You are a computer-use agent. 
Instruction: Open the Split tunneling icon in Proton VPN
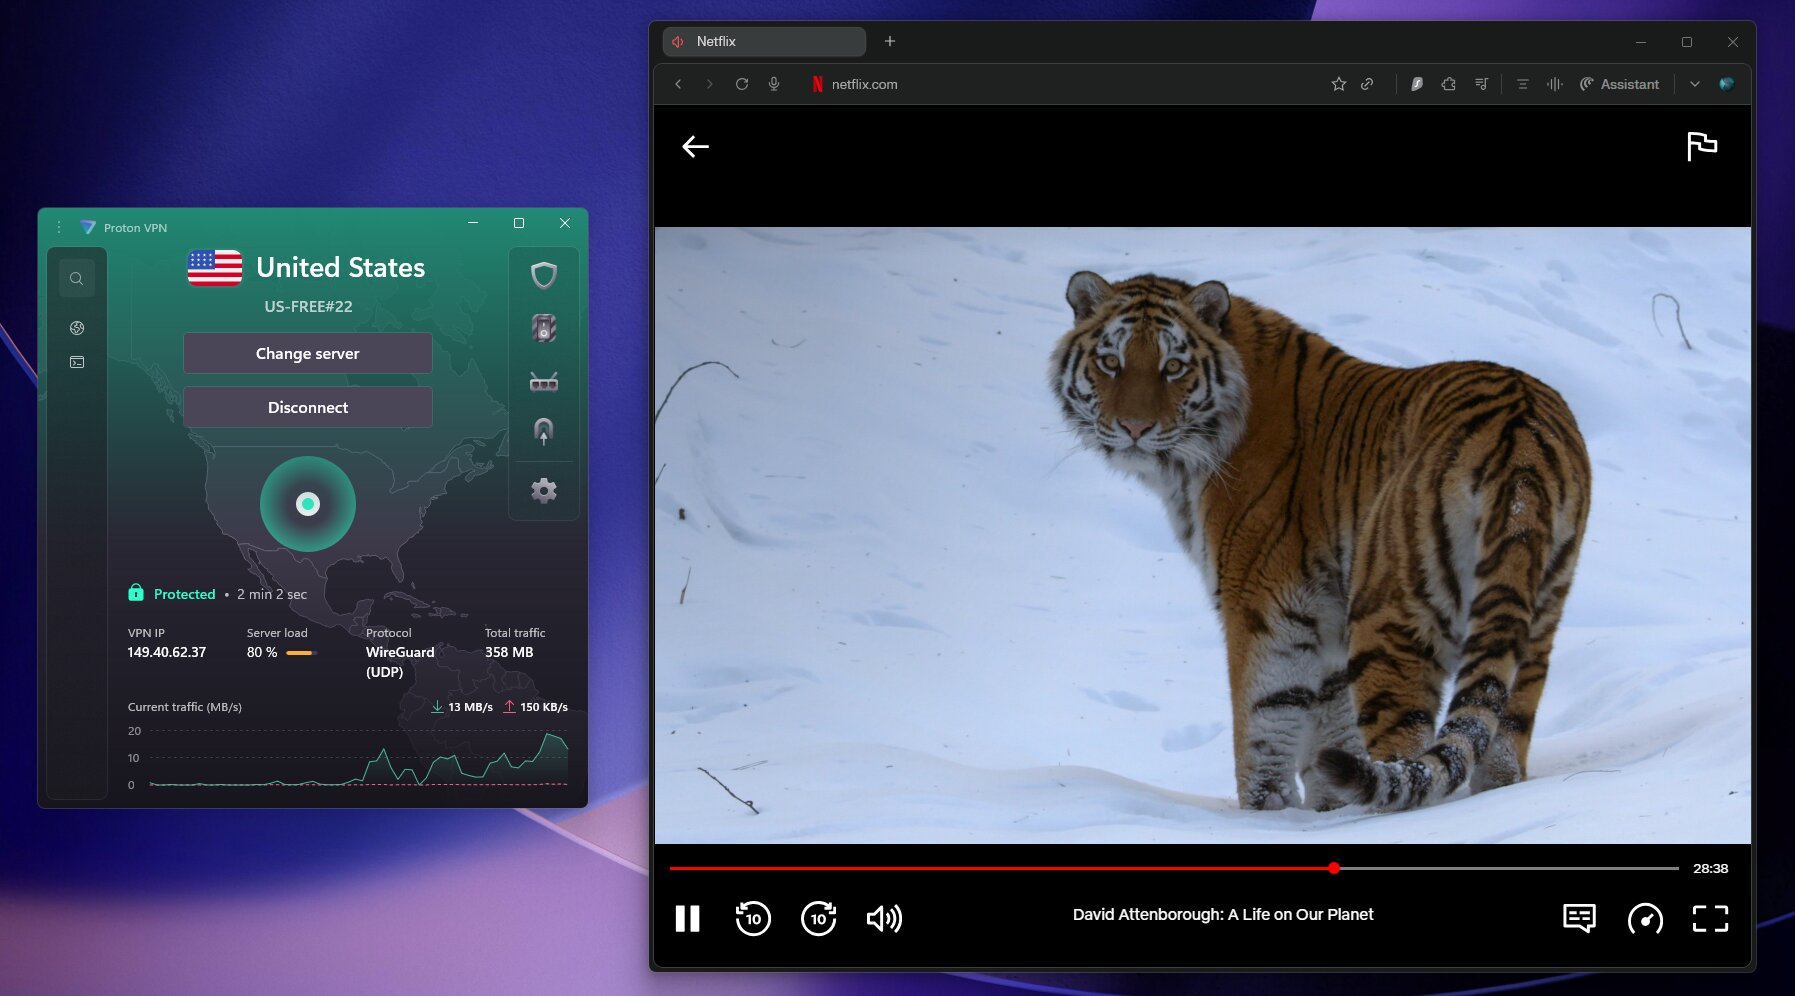pos(544,431)
